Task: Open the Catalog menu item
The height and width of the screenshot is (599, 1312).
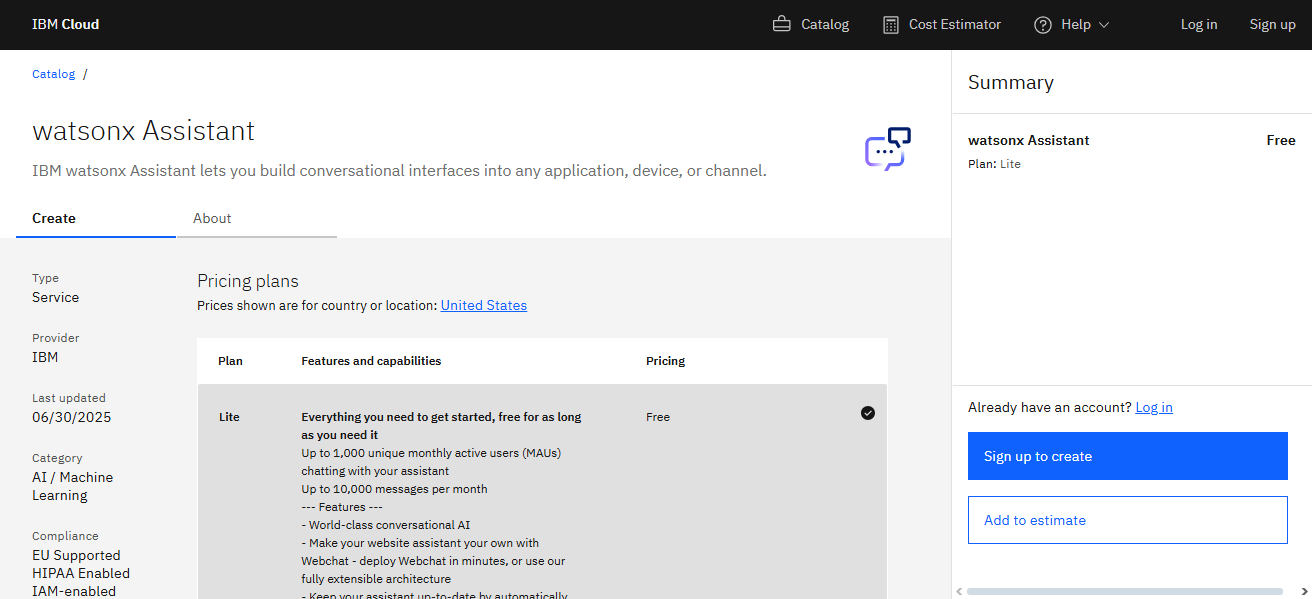Action: pyautogui.click(x=811, y=24)
